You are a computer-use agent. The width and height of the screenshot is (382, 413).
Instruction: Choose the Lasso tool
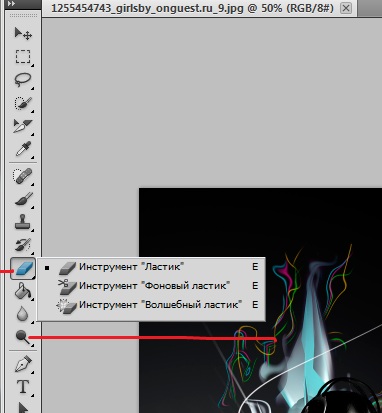coord(23,80)
